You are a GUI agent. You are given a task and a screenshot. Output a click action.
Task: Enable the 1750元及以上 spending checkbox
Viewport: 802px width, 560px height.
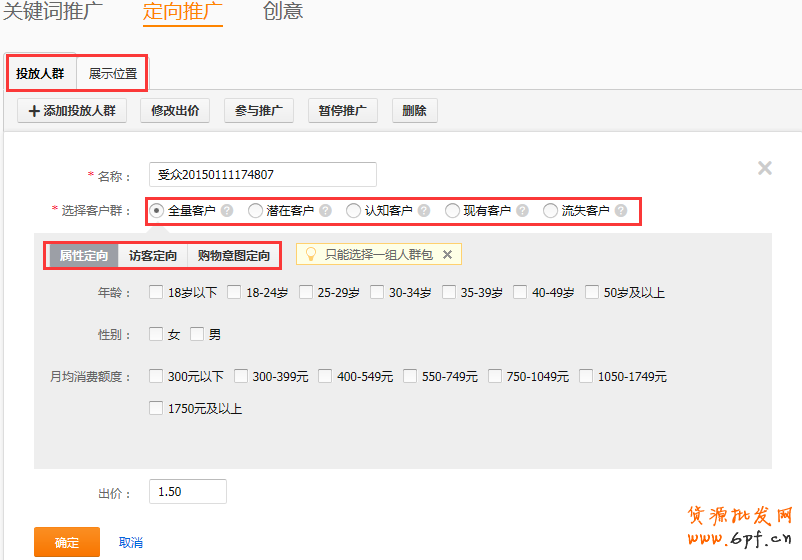[156, 408]
